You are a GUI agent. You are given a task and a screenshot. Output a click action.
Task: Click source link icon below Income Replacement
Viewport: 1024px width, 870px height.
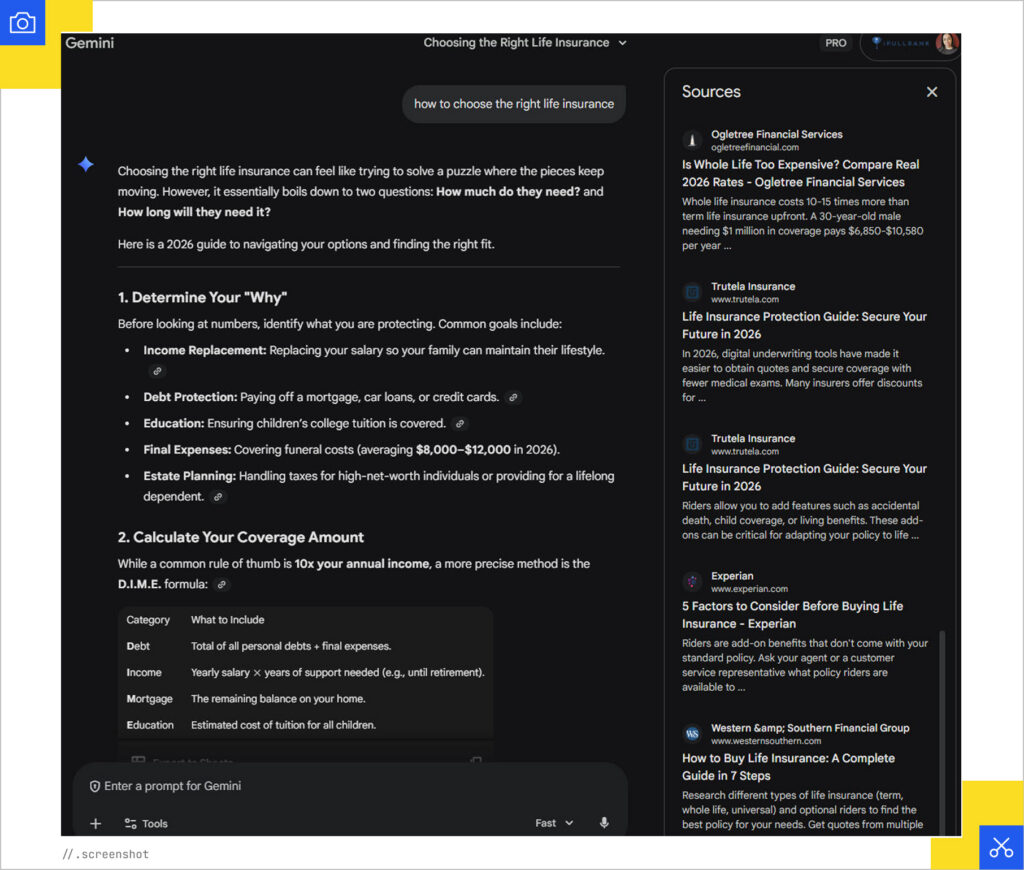click(x=156, y=371)
